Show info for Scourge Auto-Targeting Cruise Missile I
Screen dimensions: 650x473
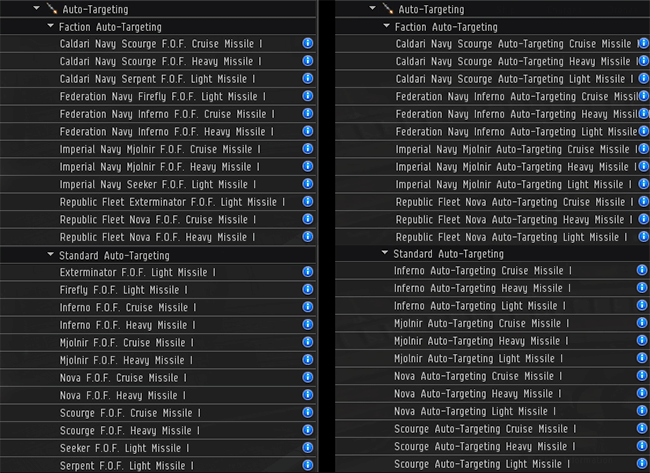click(x=642, y=428)
